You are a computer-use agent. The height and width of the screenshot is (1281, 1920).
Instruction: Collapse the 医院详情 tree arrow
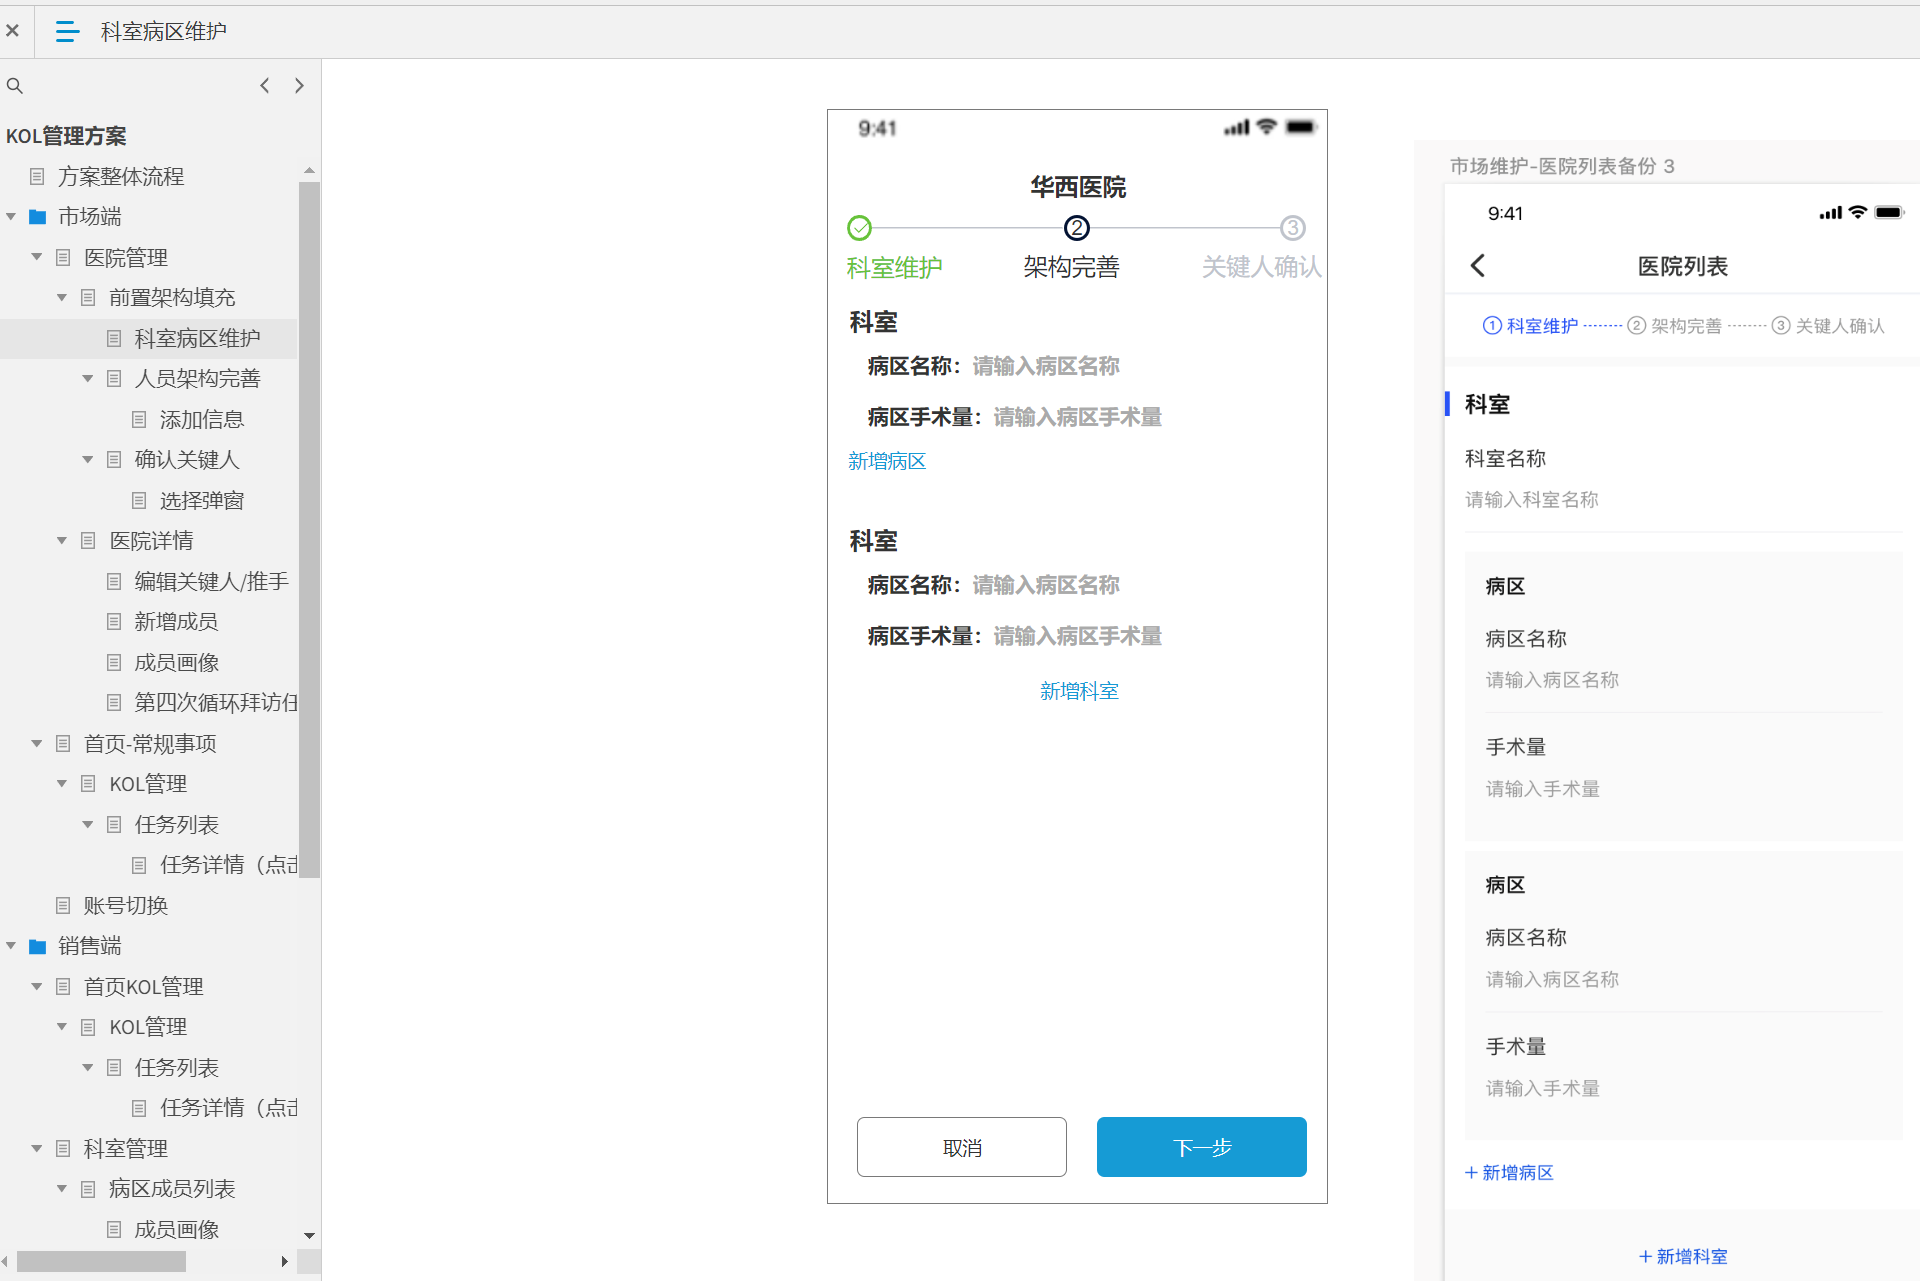click(62, 541)
